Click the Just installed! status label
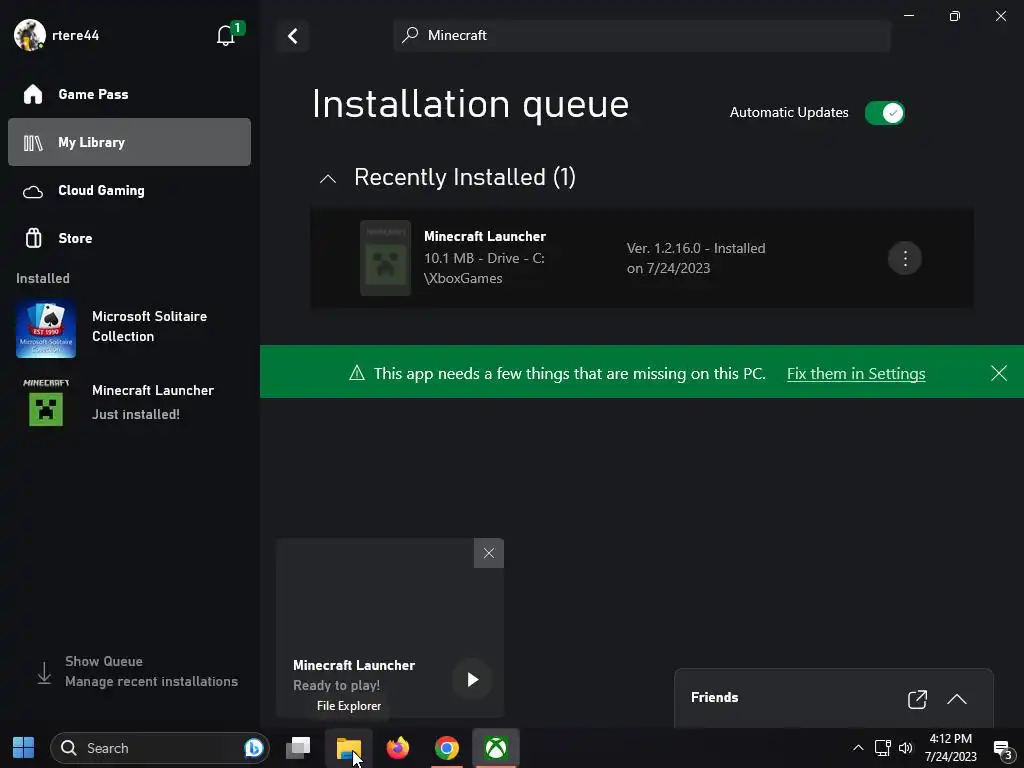Image resolution: width=1024 pixels, height=768 pixels. coord(136,414)
